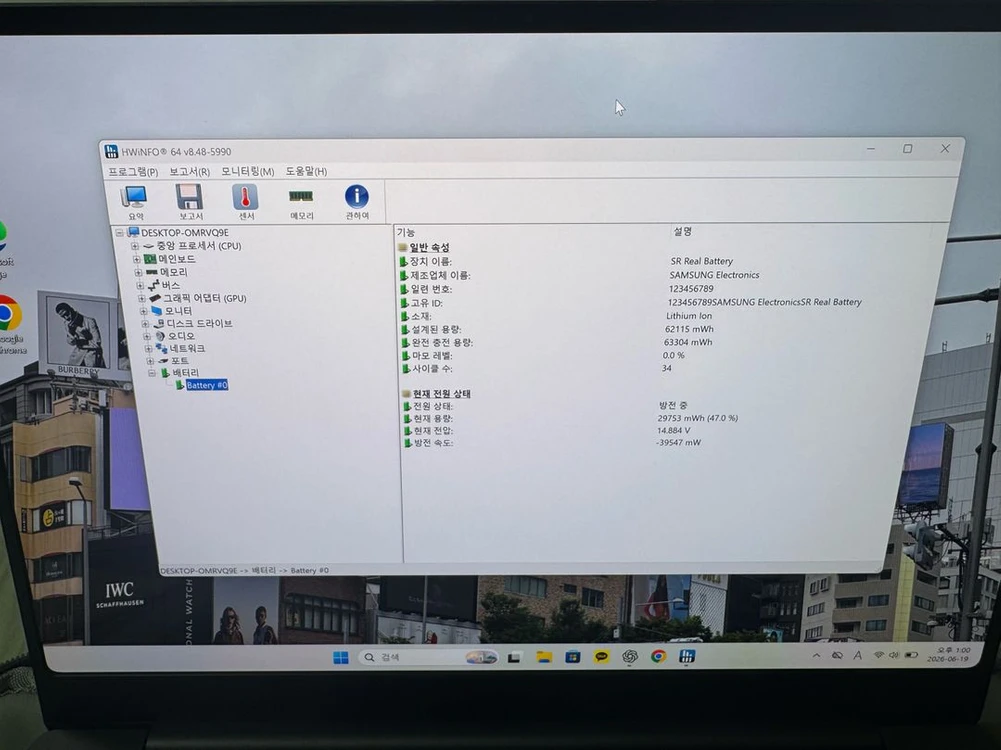1001x750 pixels.
Task: Collapse the DESKTOP-OMRVQ9E root node
Action: (119, 233)
